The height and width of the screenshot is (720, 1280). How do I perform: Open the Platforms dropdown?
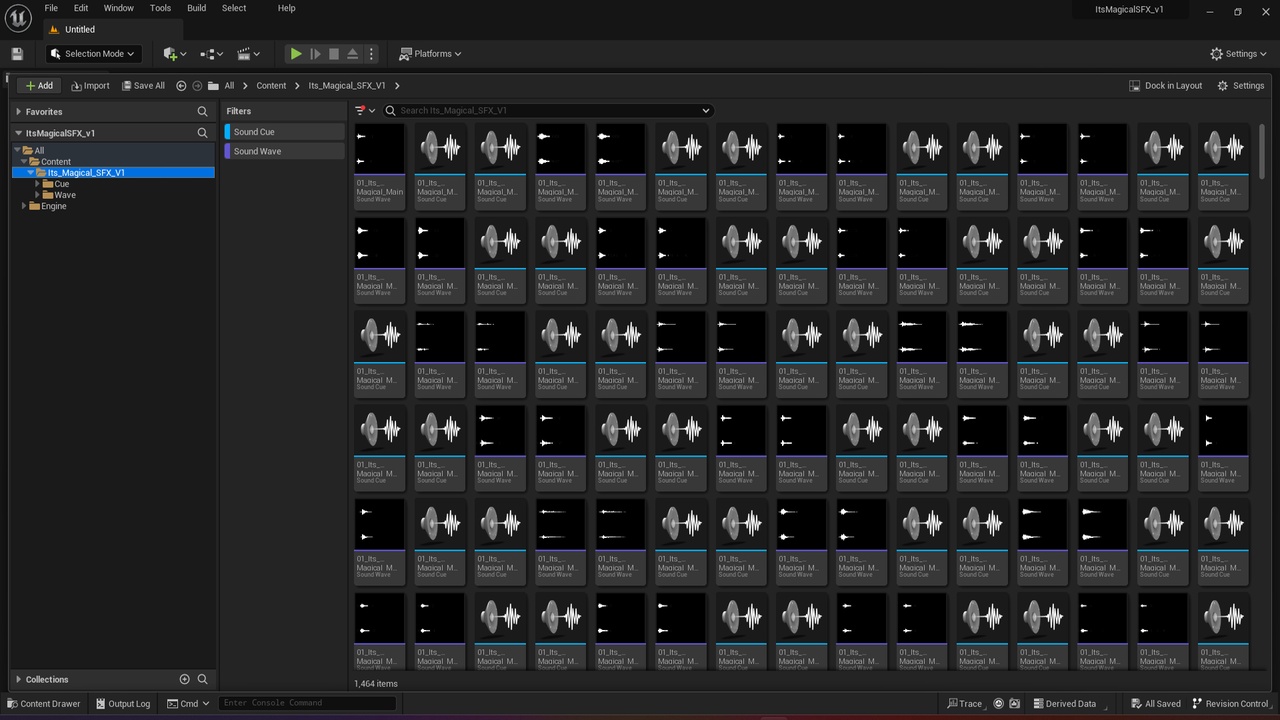coord(430,54)
